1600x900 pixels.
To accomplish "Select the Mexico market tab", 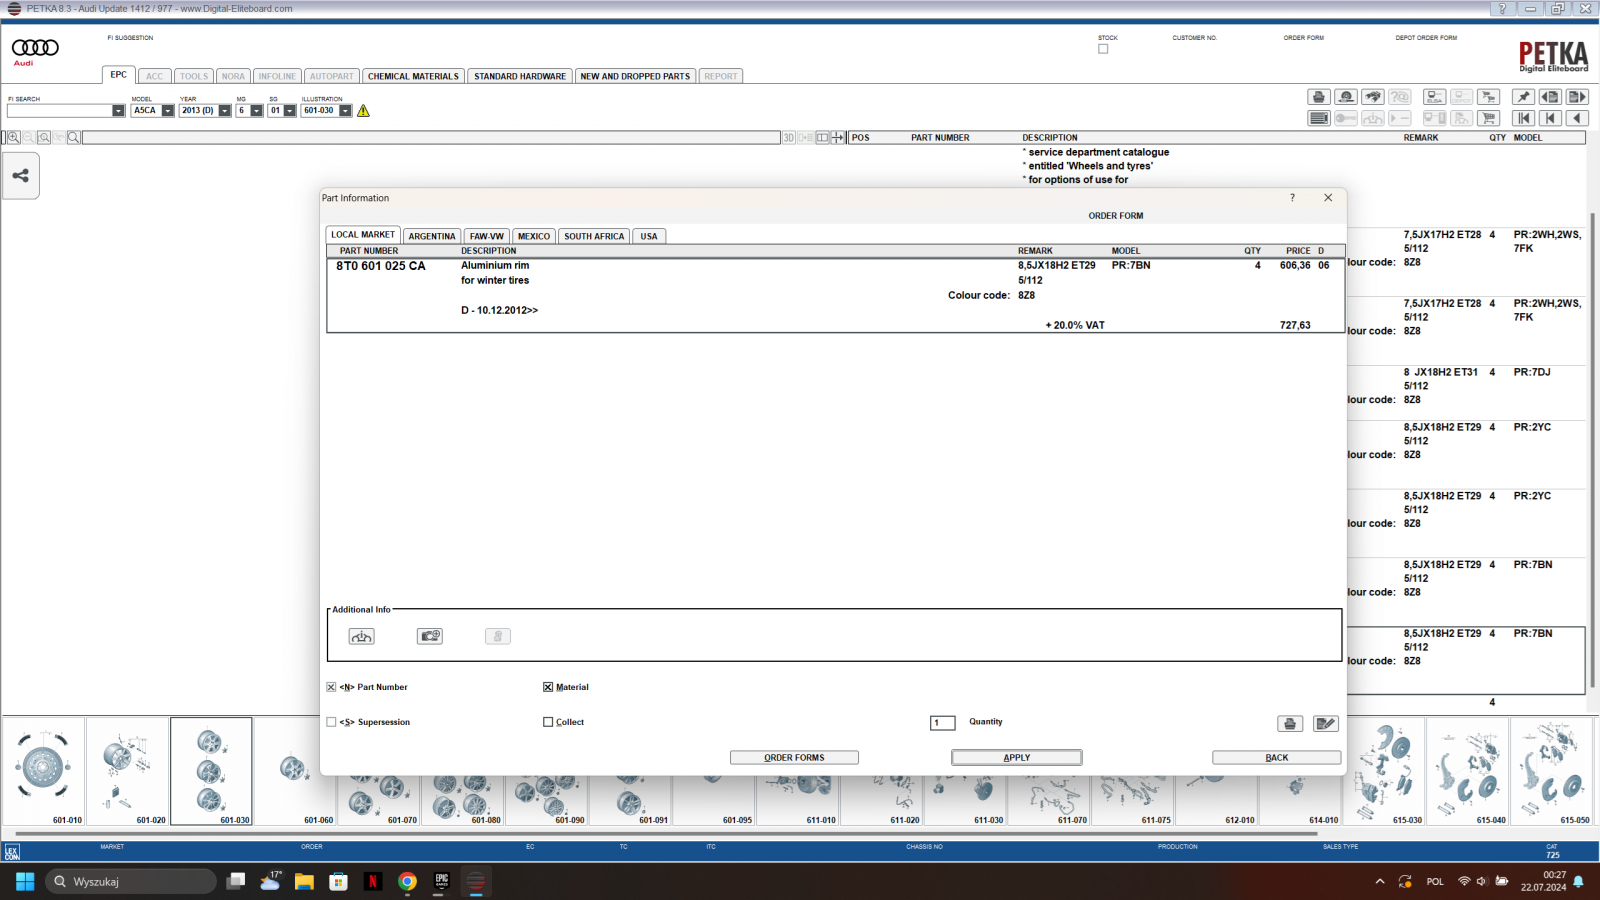I will pos(534,237).
